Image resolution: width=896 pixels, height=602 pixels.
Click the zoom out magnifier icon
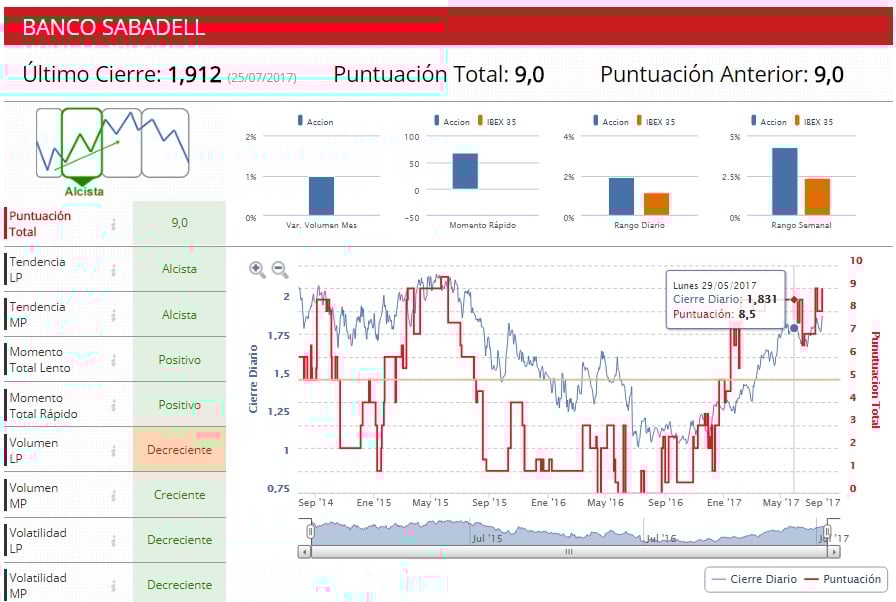click(x=279, y=270)
